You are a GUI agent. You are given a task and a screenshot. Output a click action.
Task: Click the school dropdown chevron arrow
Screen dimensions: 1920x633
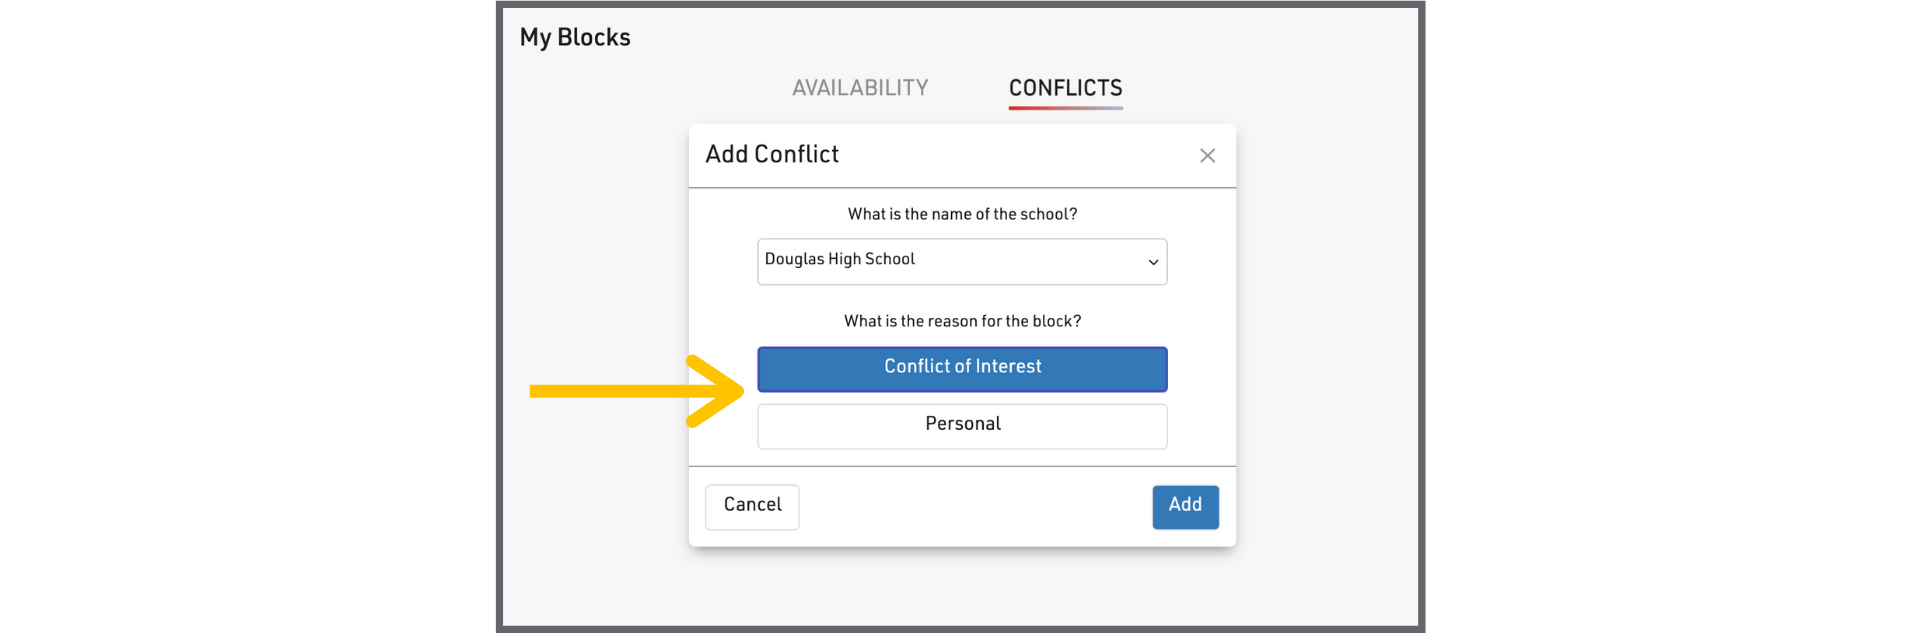click(x=1153, y=262)
